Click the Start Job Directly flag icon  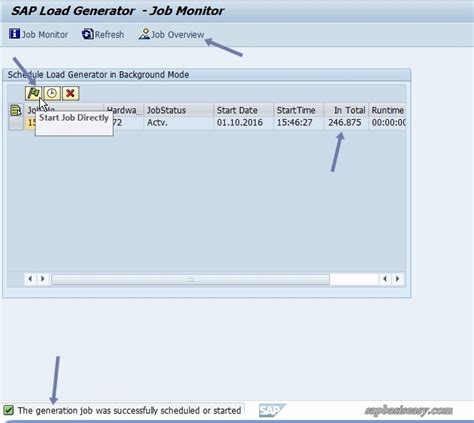tap(33, 93)
